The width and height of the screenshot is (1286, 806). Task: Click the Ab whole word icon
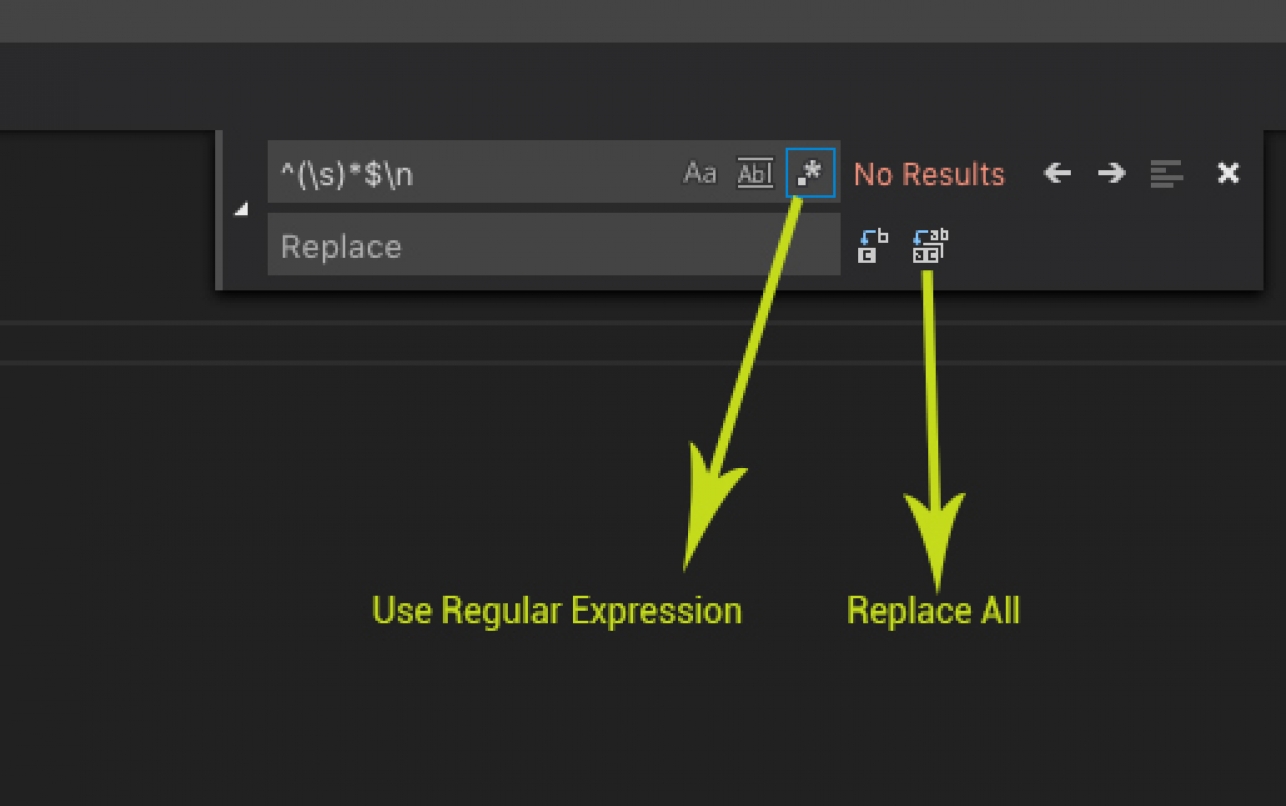coord(754,173)
